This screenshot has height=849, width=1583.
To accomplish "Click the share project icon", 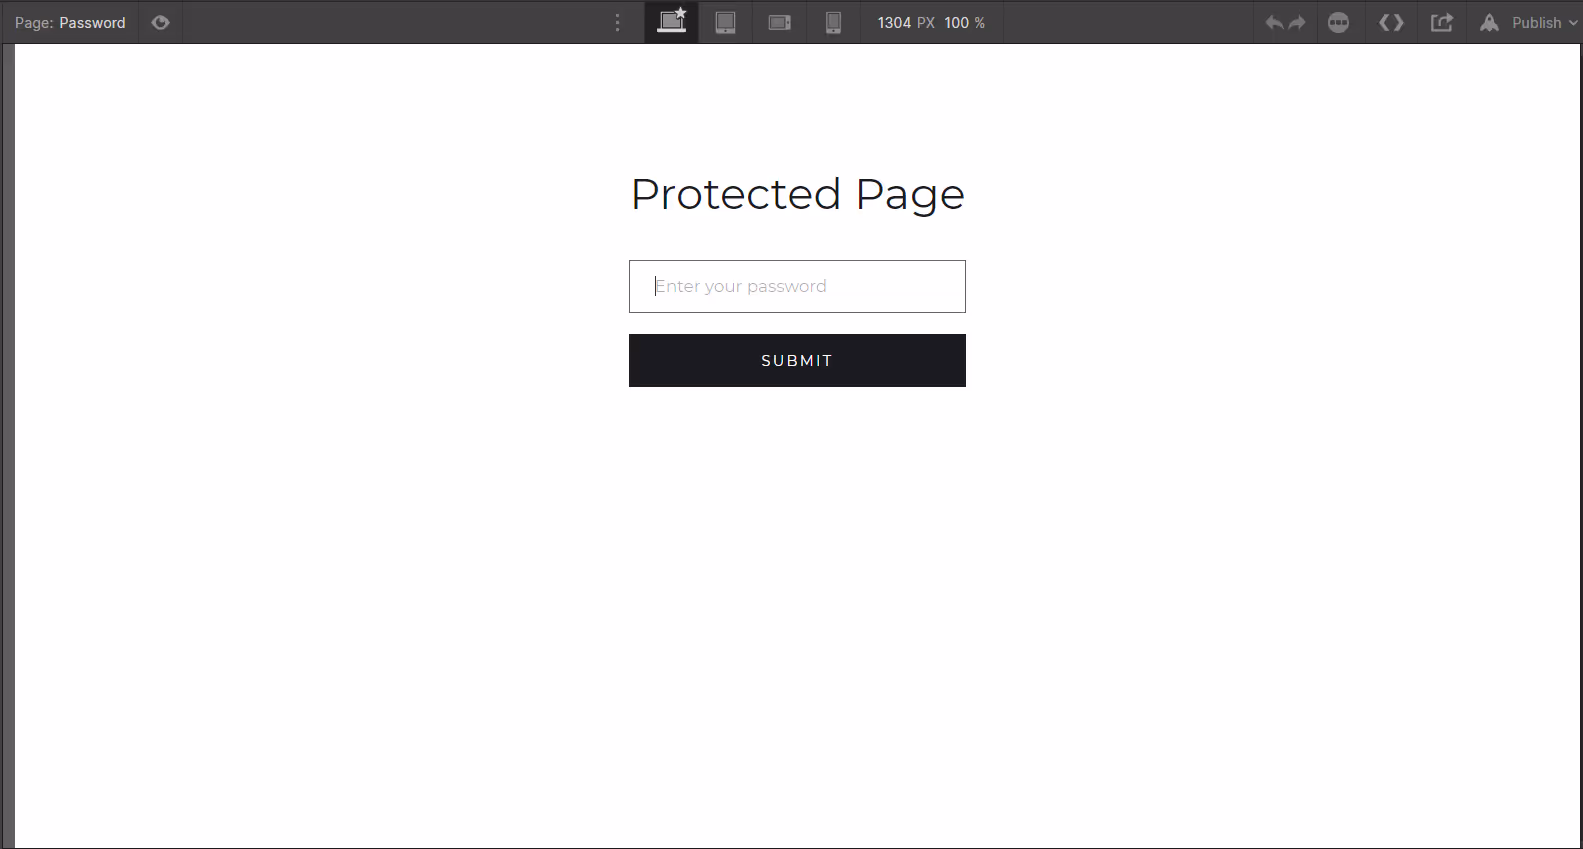I will [x=1442, y=23].
